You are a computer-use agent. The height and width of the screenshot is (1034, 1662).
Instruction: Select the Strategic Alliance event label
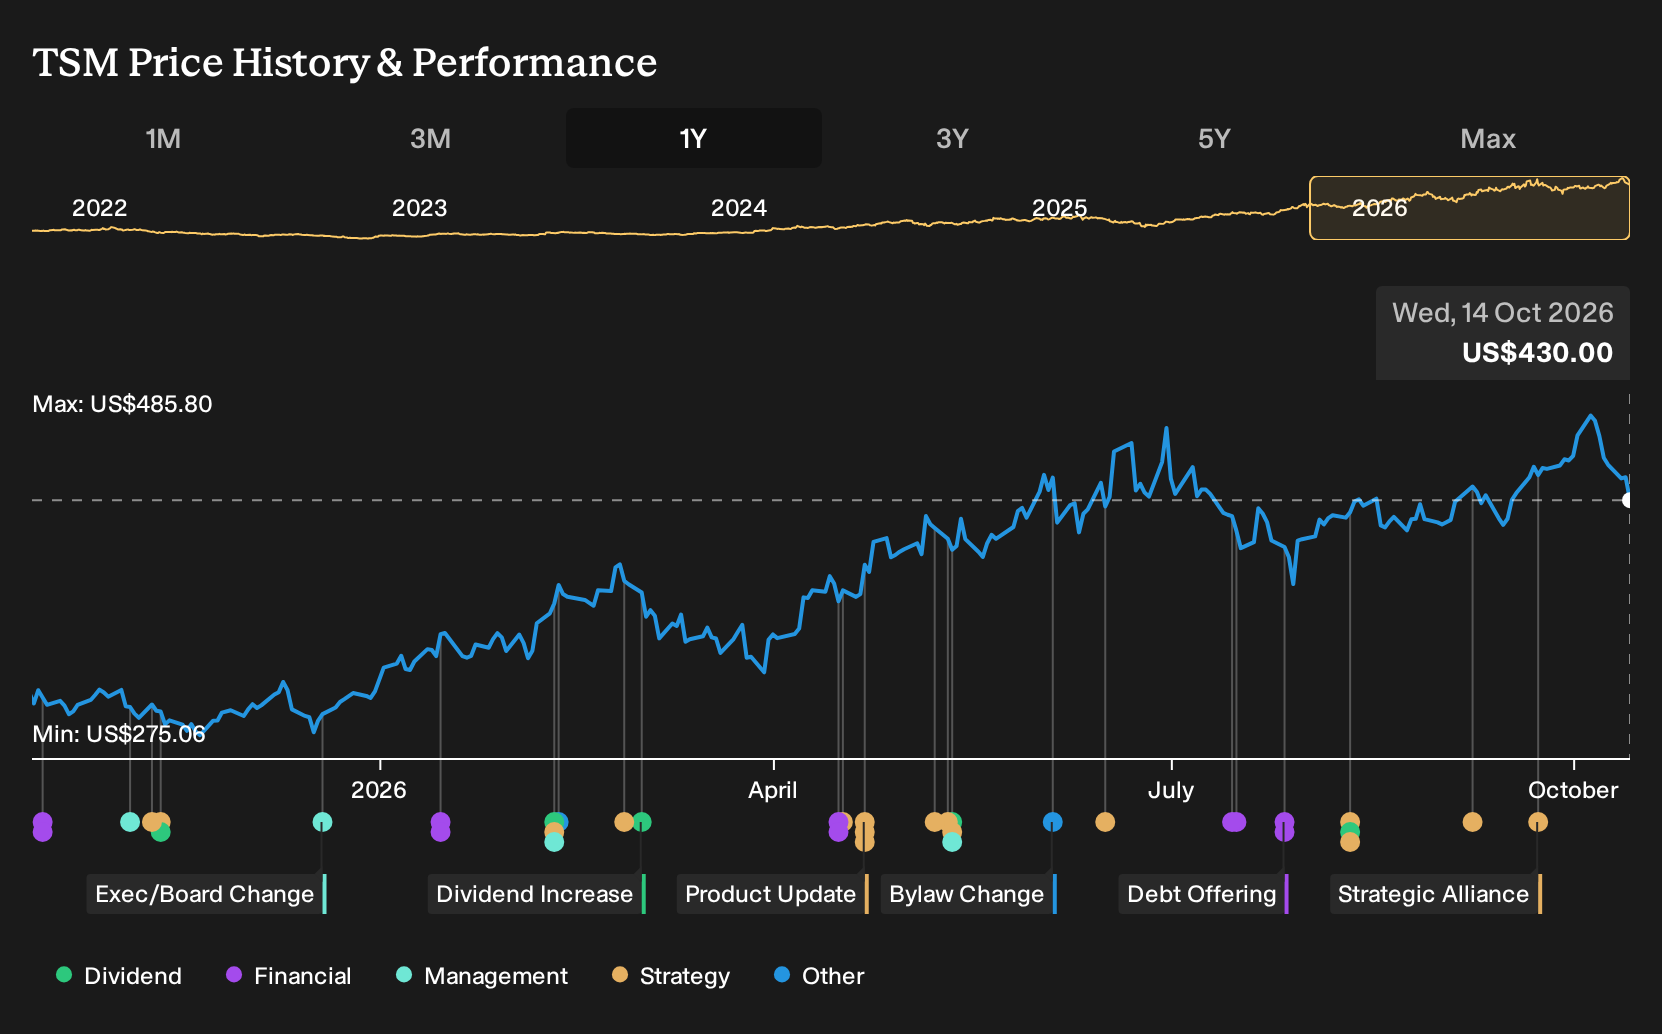tap(1434, 894)
